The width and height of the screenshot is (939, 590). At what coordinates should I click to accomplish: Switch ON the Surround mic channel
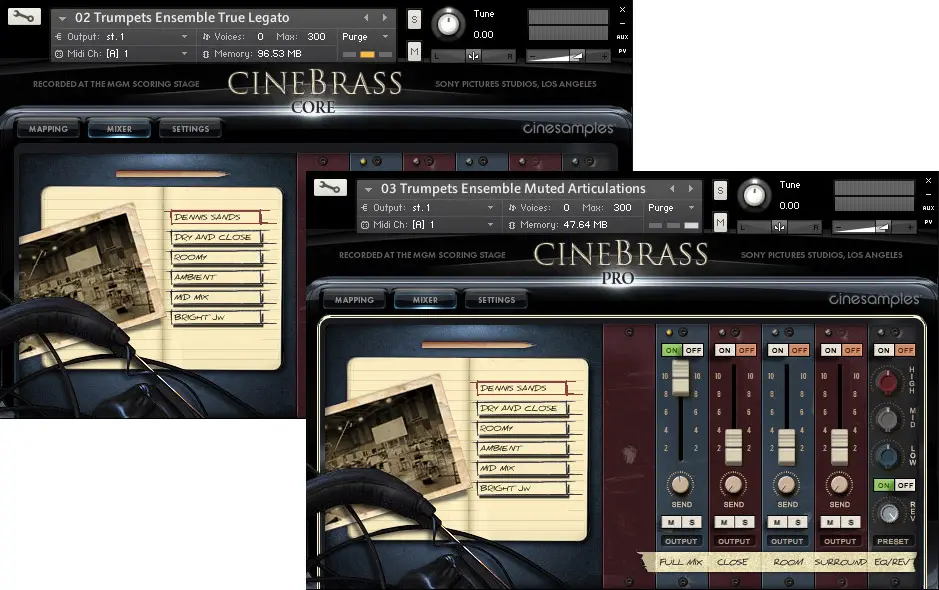pyautogui.click(x=830, y=350)
